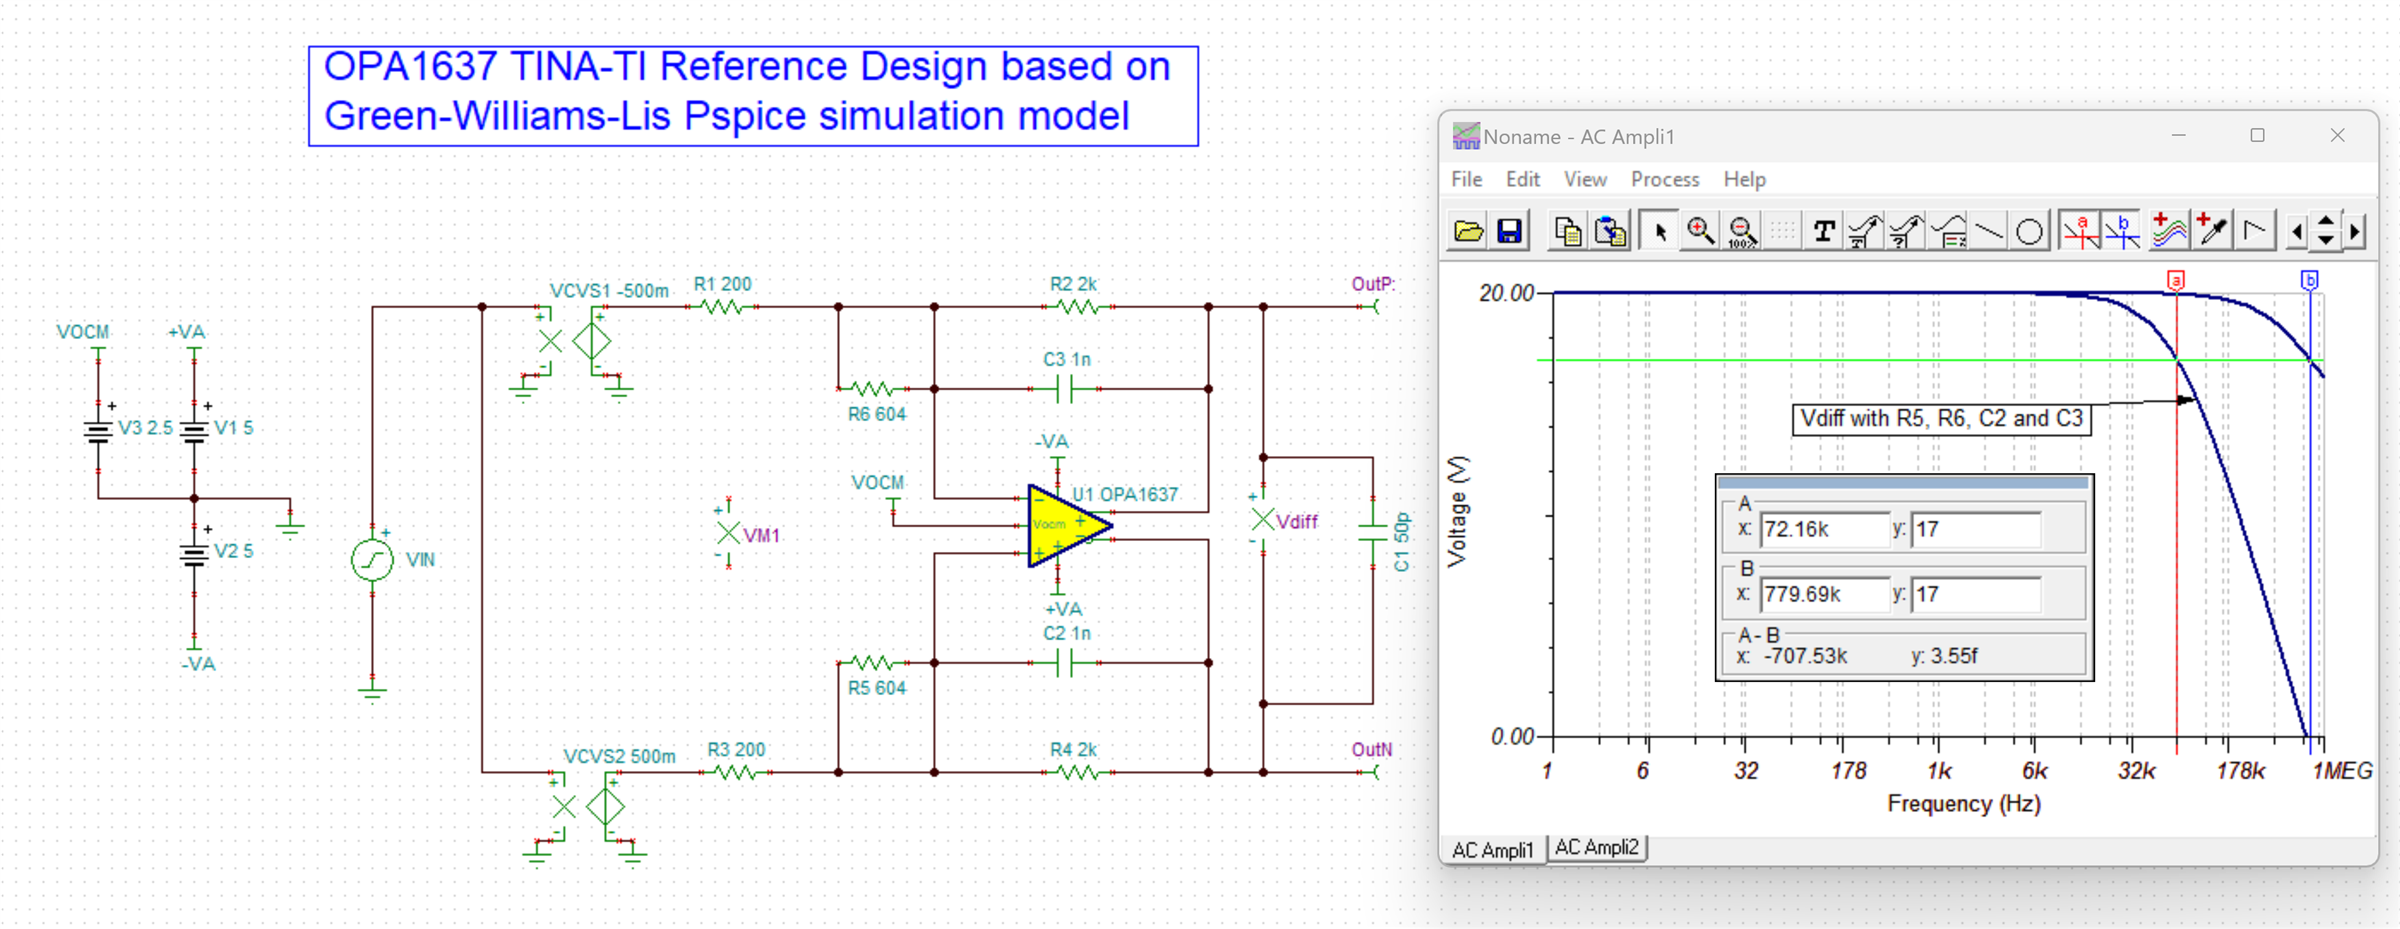Click red cursor 'a' marker handle
This screenshot has height=929, width=2400.
[x=2176, y=280]
